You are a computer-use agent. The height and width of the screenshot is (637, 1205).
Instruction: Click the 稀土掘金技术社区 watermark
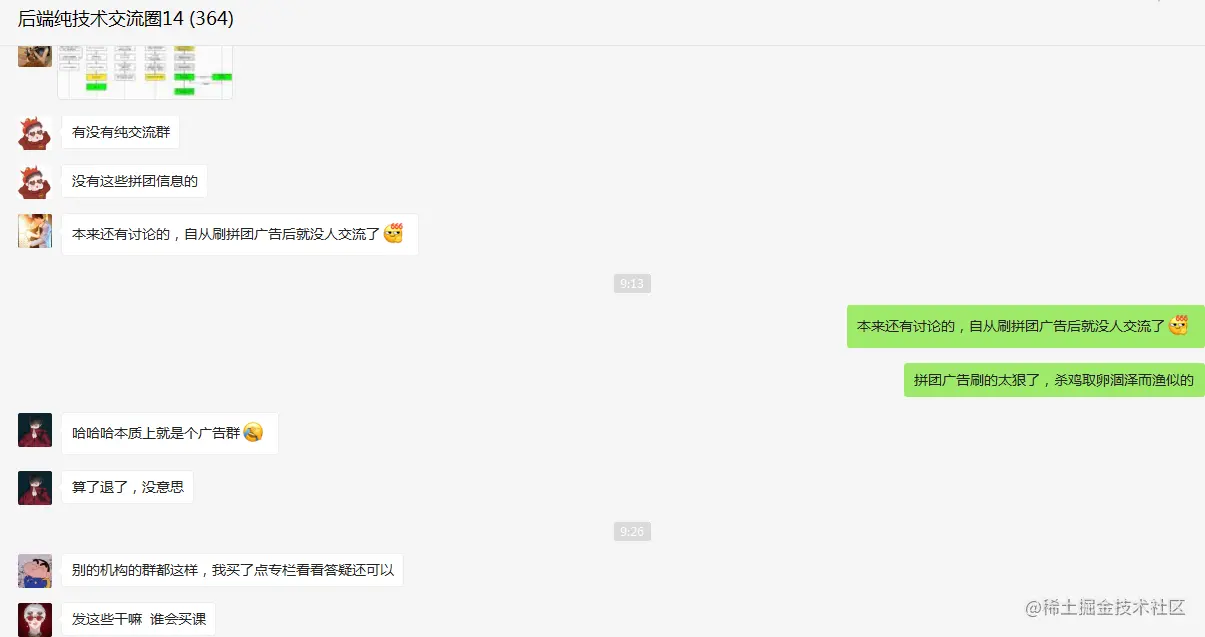[1105, 608]
